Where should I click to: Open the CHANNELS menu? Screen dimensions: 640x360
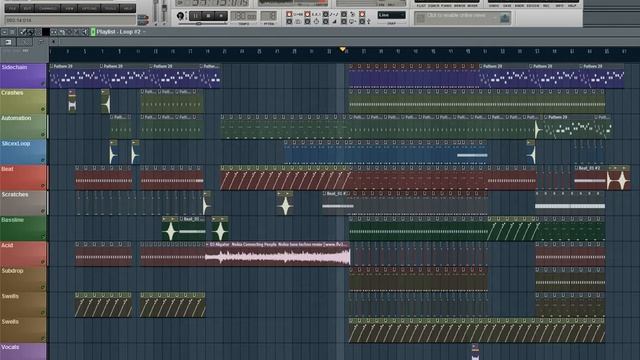[47, 8]
